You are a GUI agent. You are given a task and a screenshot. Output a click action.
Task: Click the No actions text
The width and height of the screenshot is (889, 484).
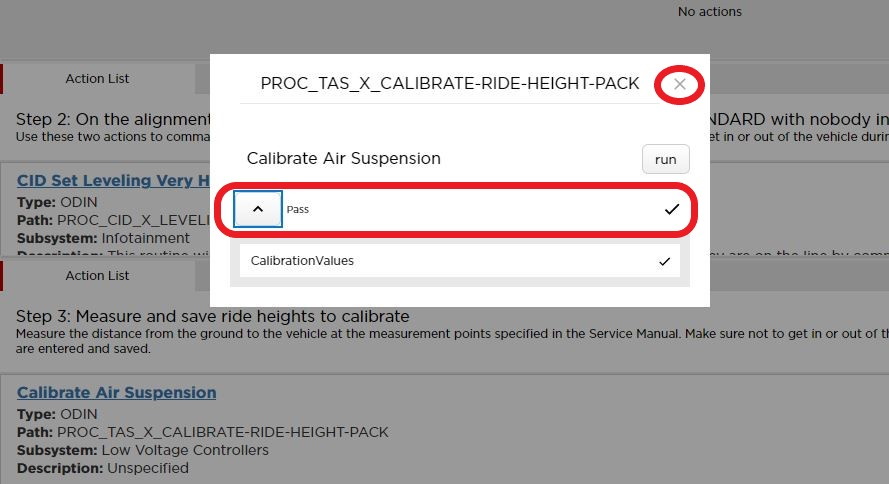(x=709, y=12)
